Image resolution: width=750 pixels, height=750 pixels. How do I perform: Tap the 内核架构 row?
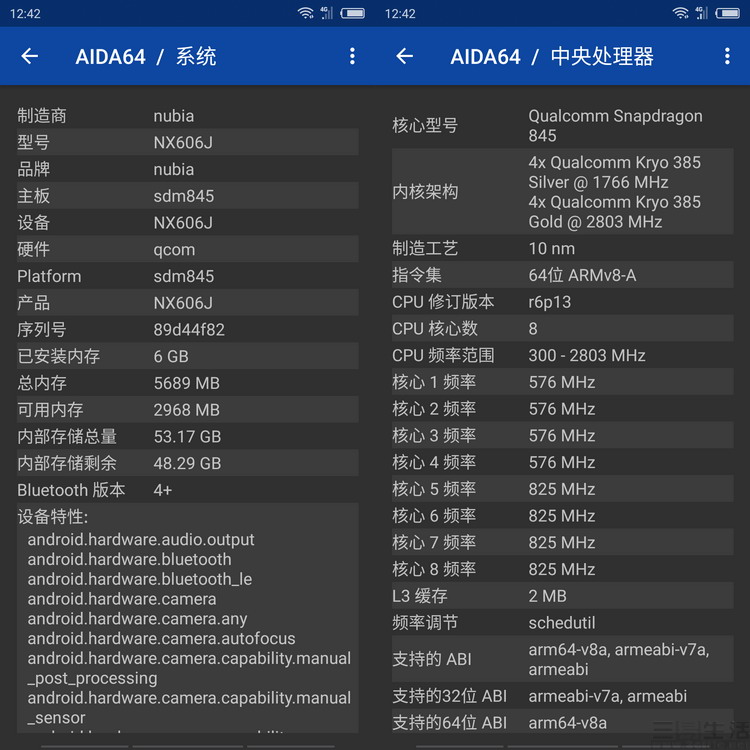point(562,192)
